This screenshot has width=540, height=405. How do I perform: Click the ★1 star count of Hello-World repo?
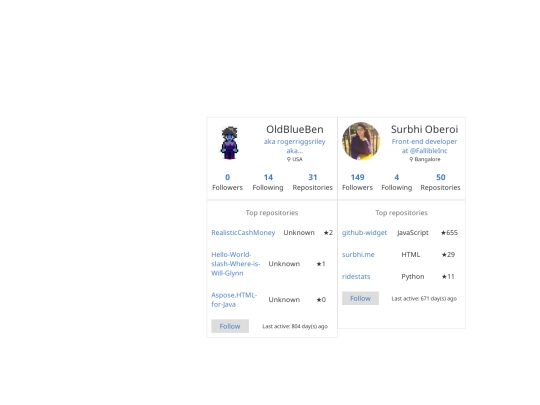point(321,264)
